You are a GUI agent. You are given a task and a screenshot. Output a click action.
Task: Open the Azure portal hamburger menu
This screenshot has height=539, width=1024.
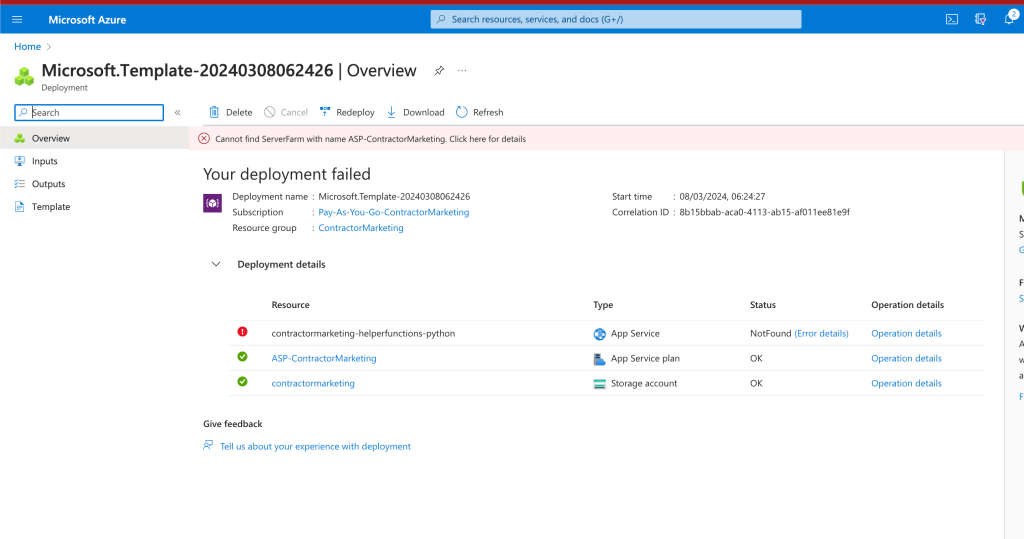pyautogui.click(x=17, y=20)
